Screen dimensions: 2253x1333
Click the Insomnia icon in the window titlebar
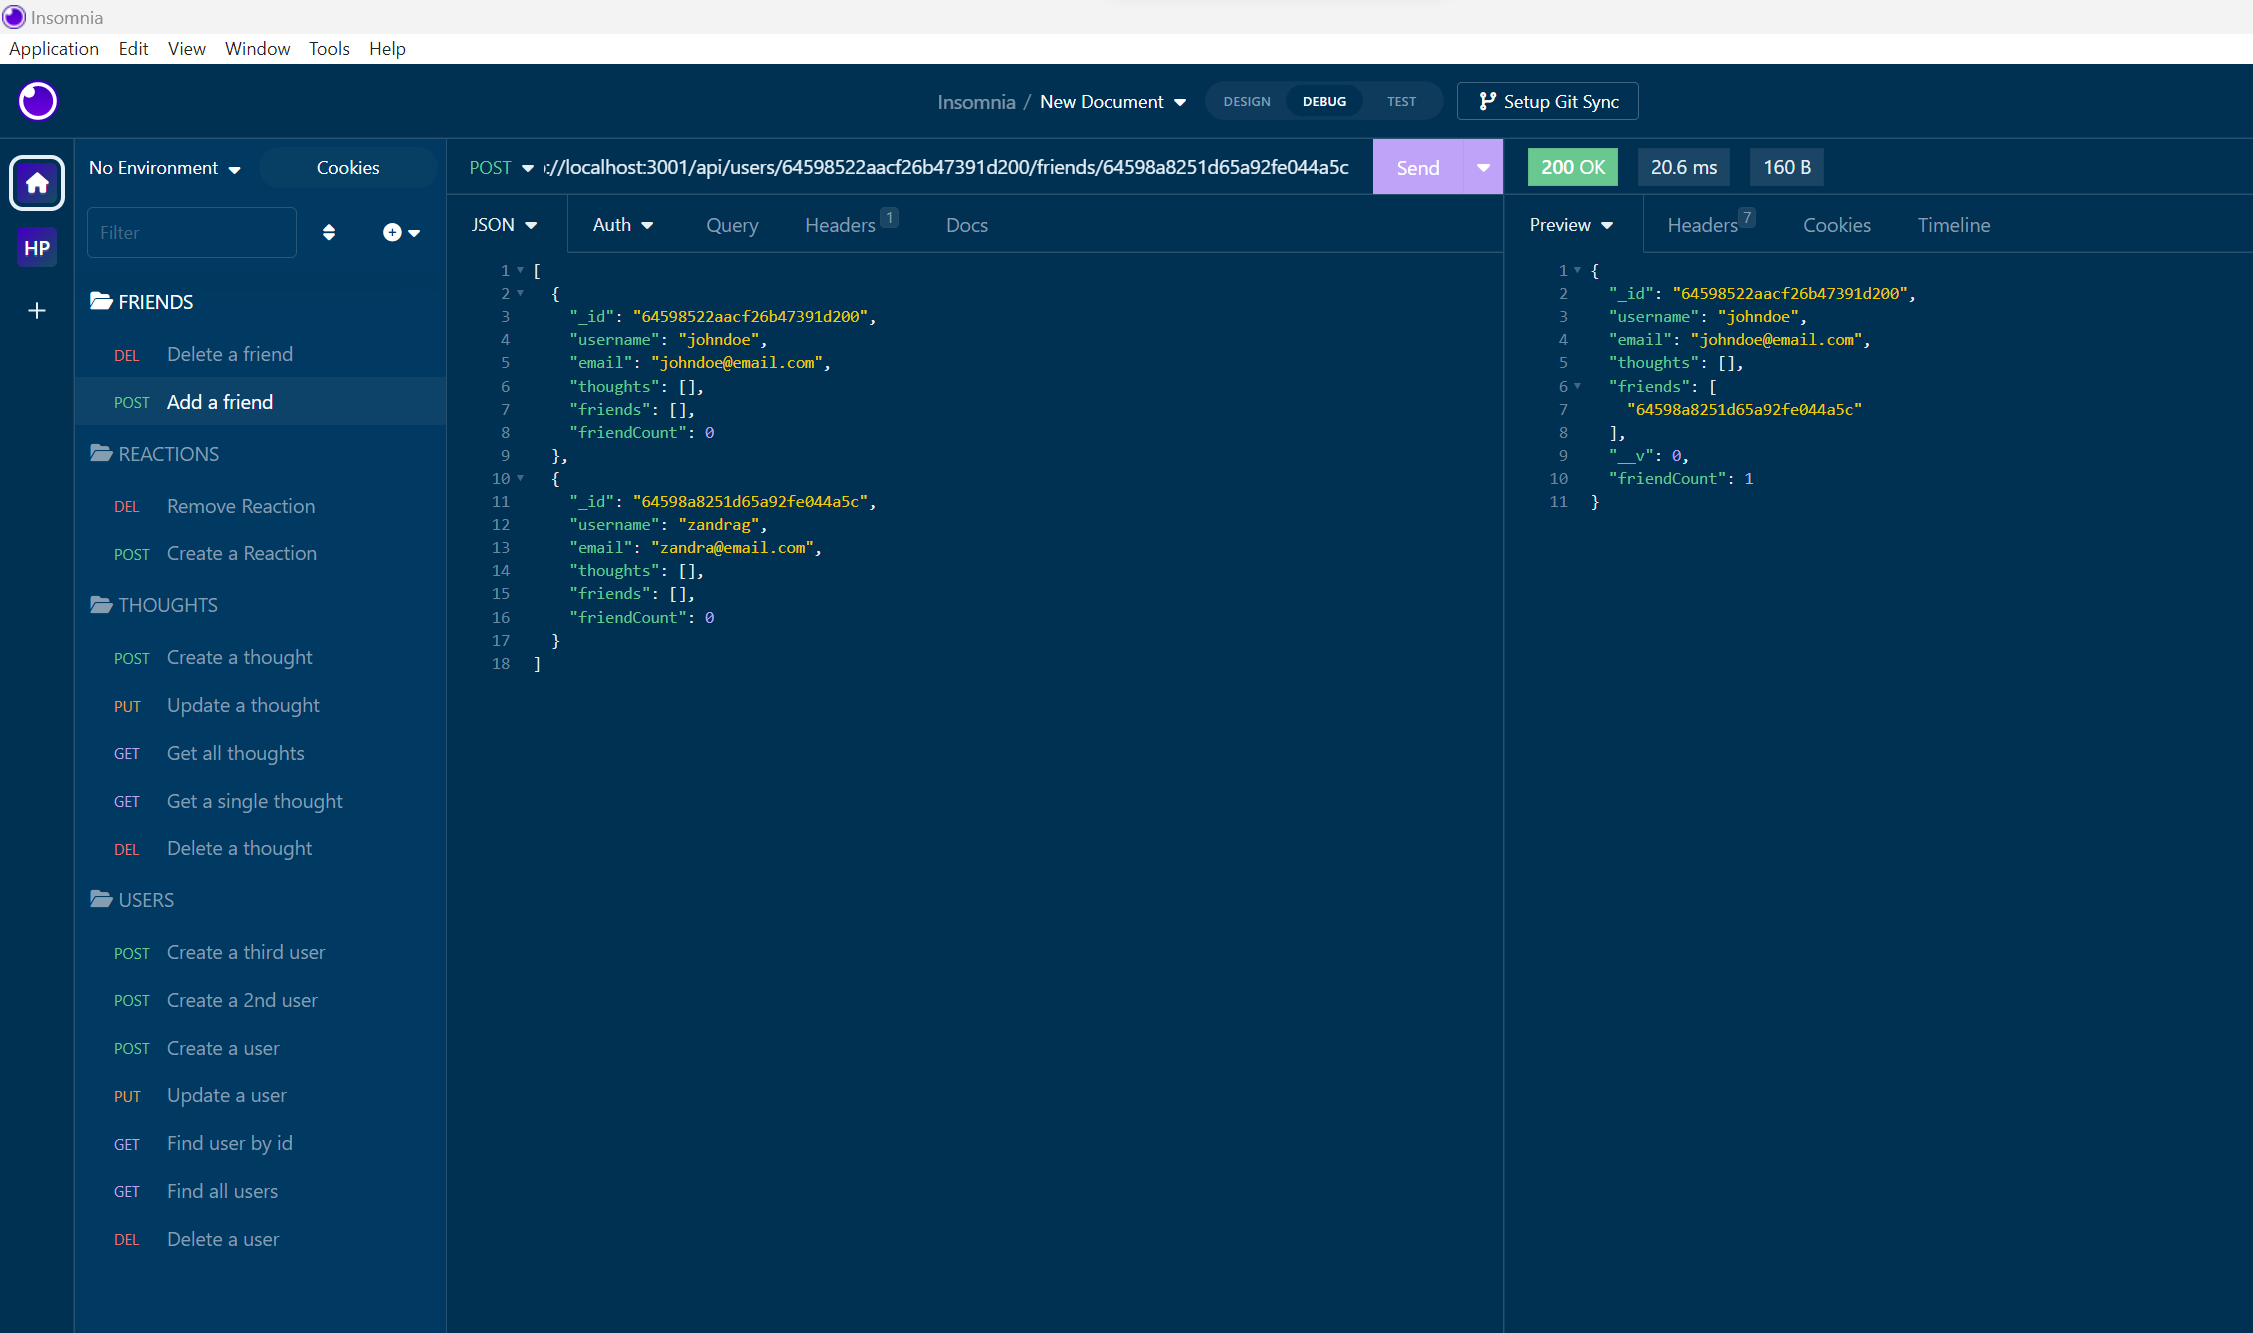pyautogui.click(x=13, y=17)
